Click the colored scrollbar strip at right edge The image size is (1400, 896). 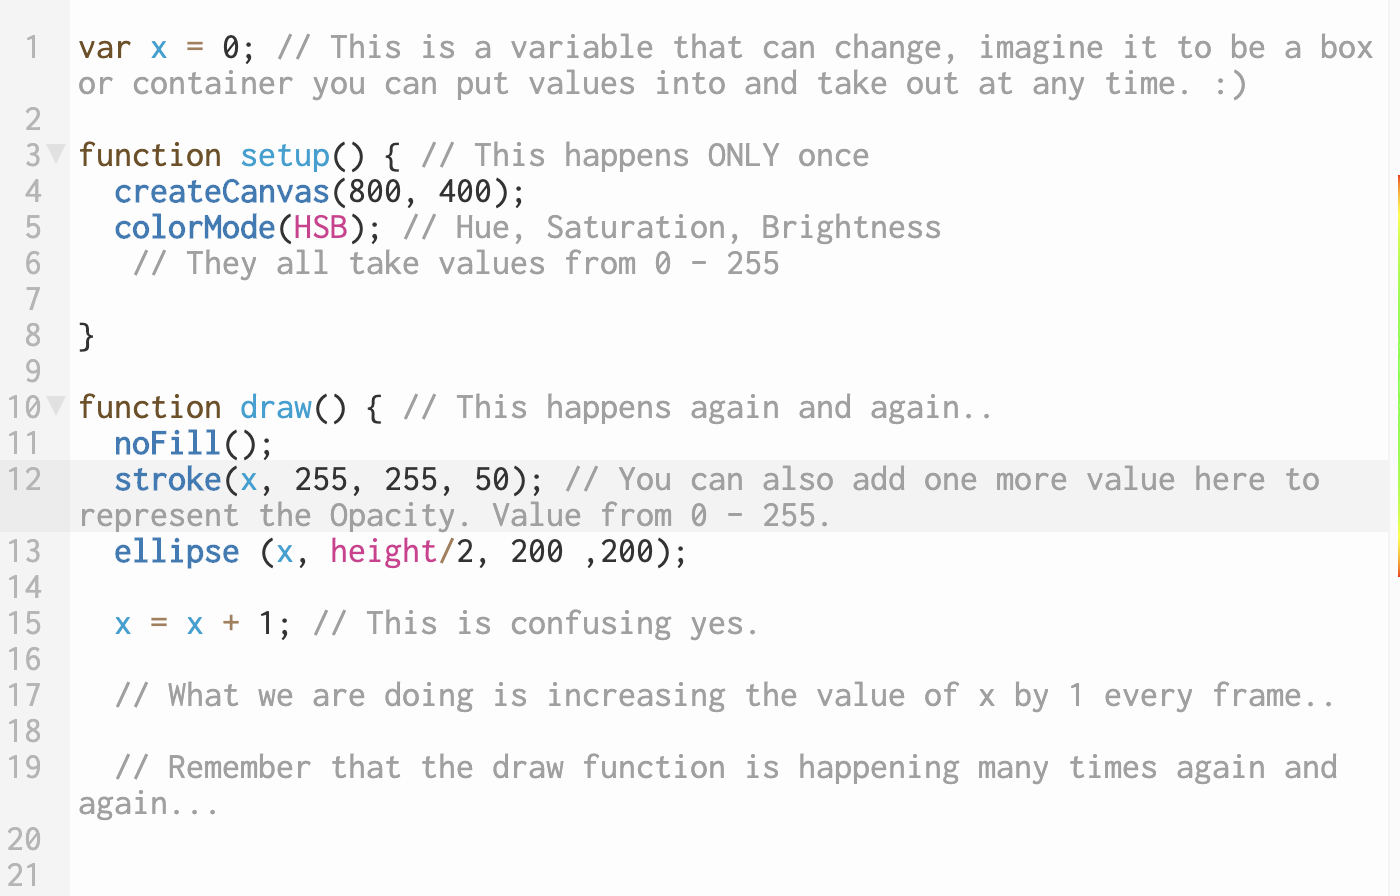1398,375
